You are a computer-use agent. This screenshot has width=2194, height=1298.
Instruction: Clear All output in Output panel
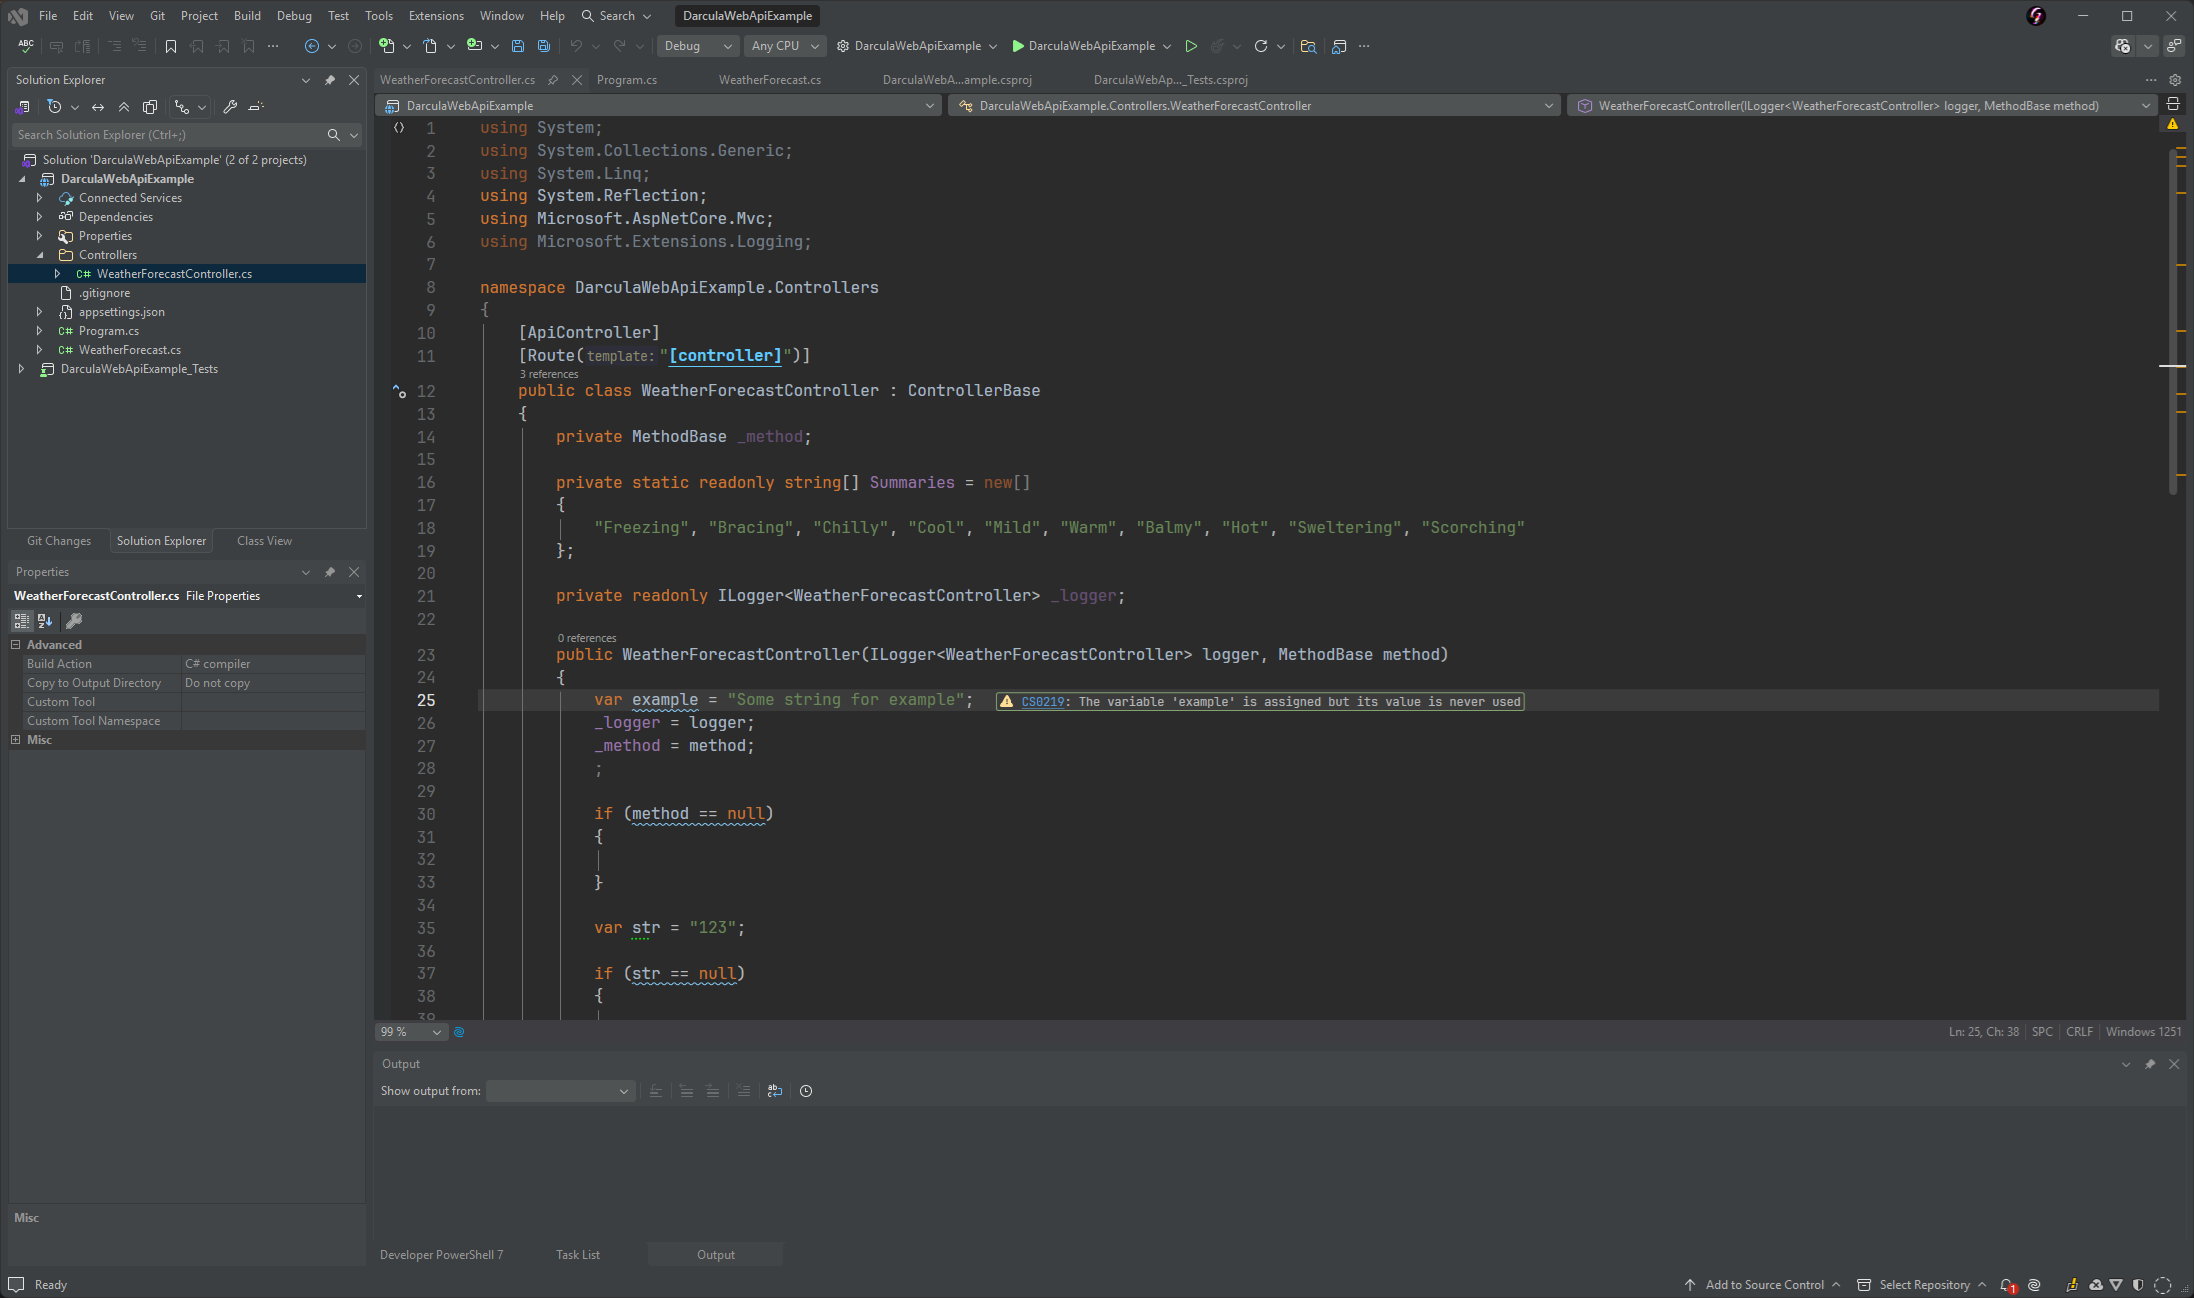(743, 1091)
